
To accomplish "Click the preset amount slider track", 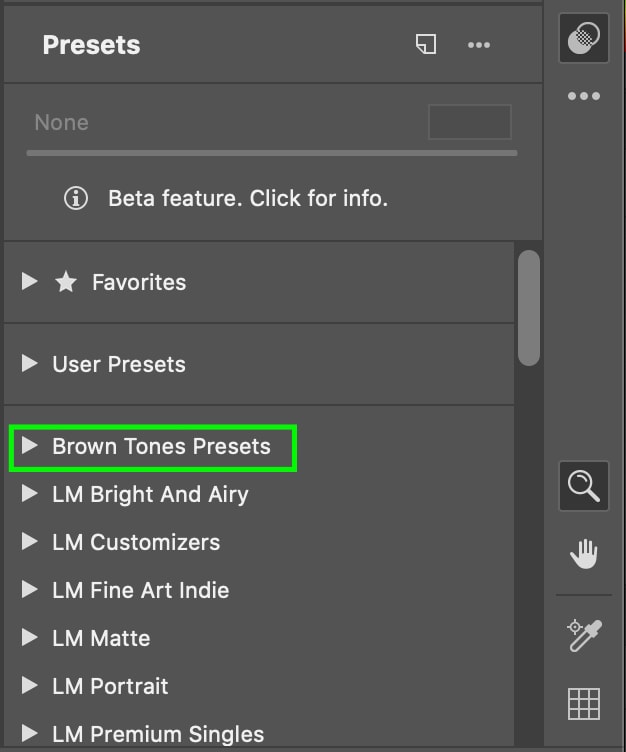I will click(272, 153).
